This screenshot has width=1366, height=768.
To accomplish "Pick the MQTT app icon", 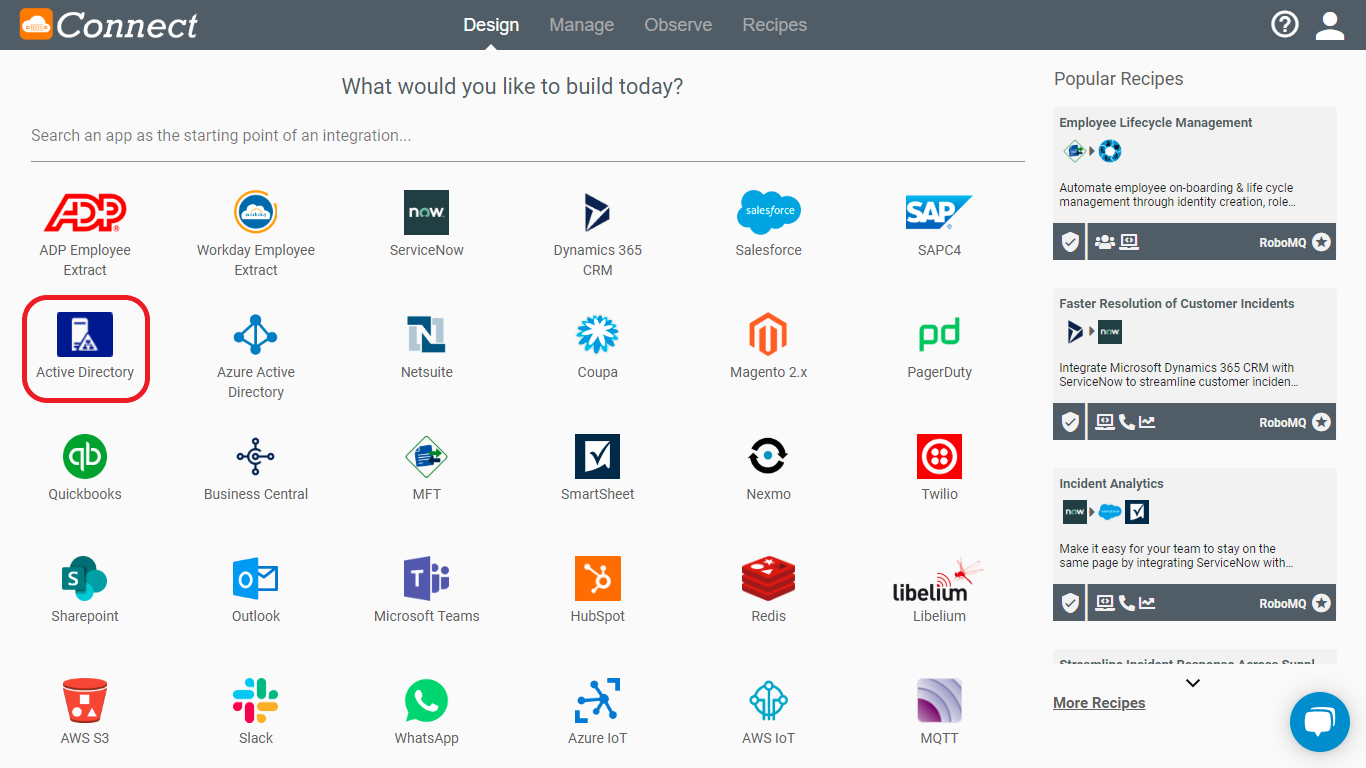I will tap(939, 700).
